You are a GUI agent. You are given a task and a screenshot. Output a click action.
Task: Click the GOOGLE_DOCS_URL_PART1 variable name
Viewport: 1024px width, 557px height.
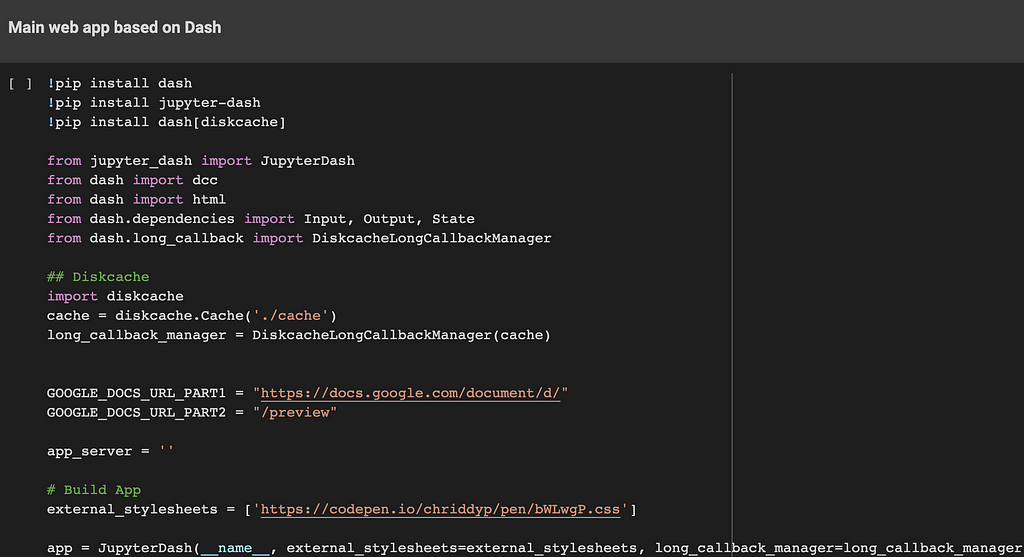pyautogui.click(x=136, y=393)
